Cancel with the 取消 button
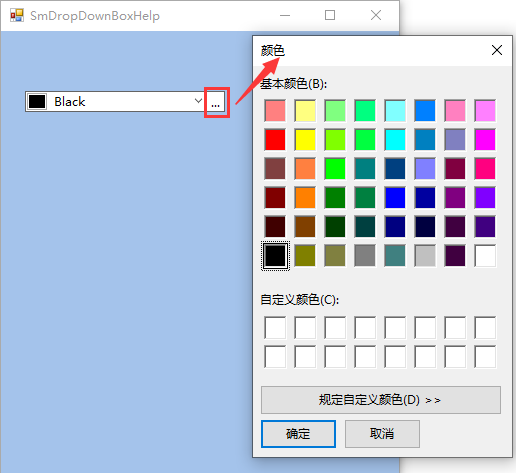 (x=382, y=434)
